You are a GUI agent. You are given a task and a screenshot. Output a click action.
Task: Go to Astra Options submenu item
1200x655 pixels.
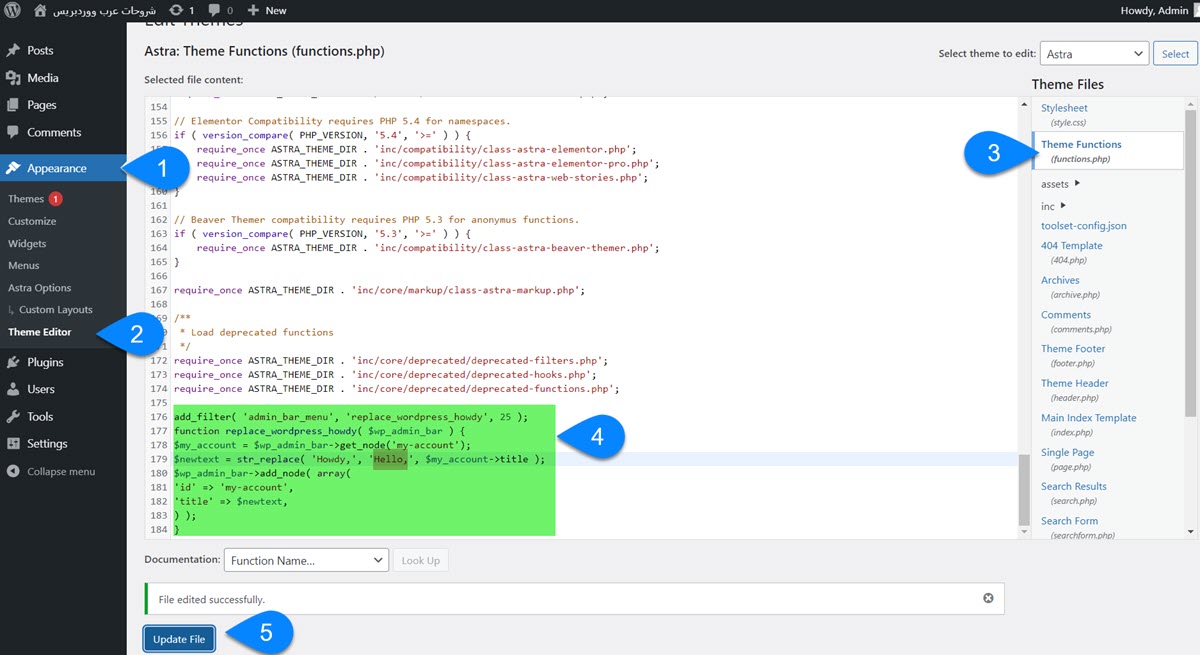(x=40, y=288)
